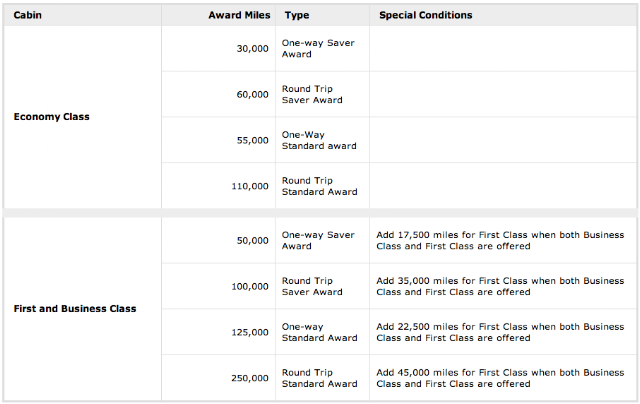
Task: Select the 60,000 award miles cell
Action: click(x=251, y=95)
